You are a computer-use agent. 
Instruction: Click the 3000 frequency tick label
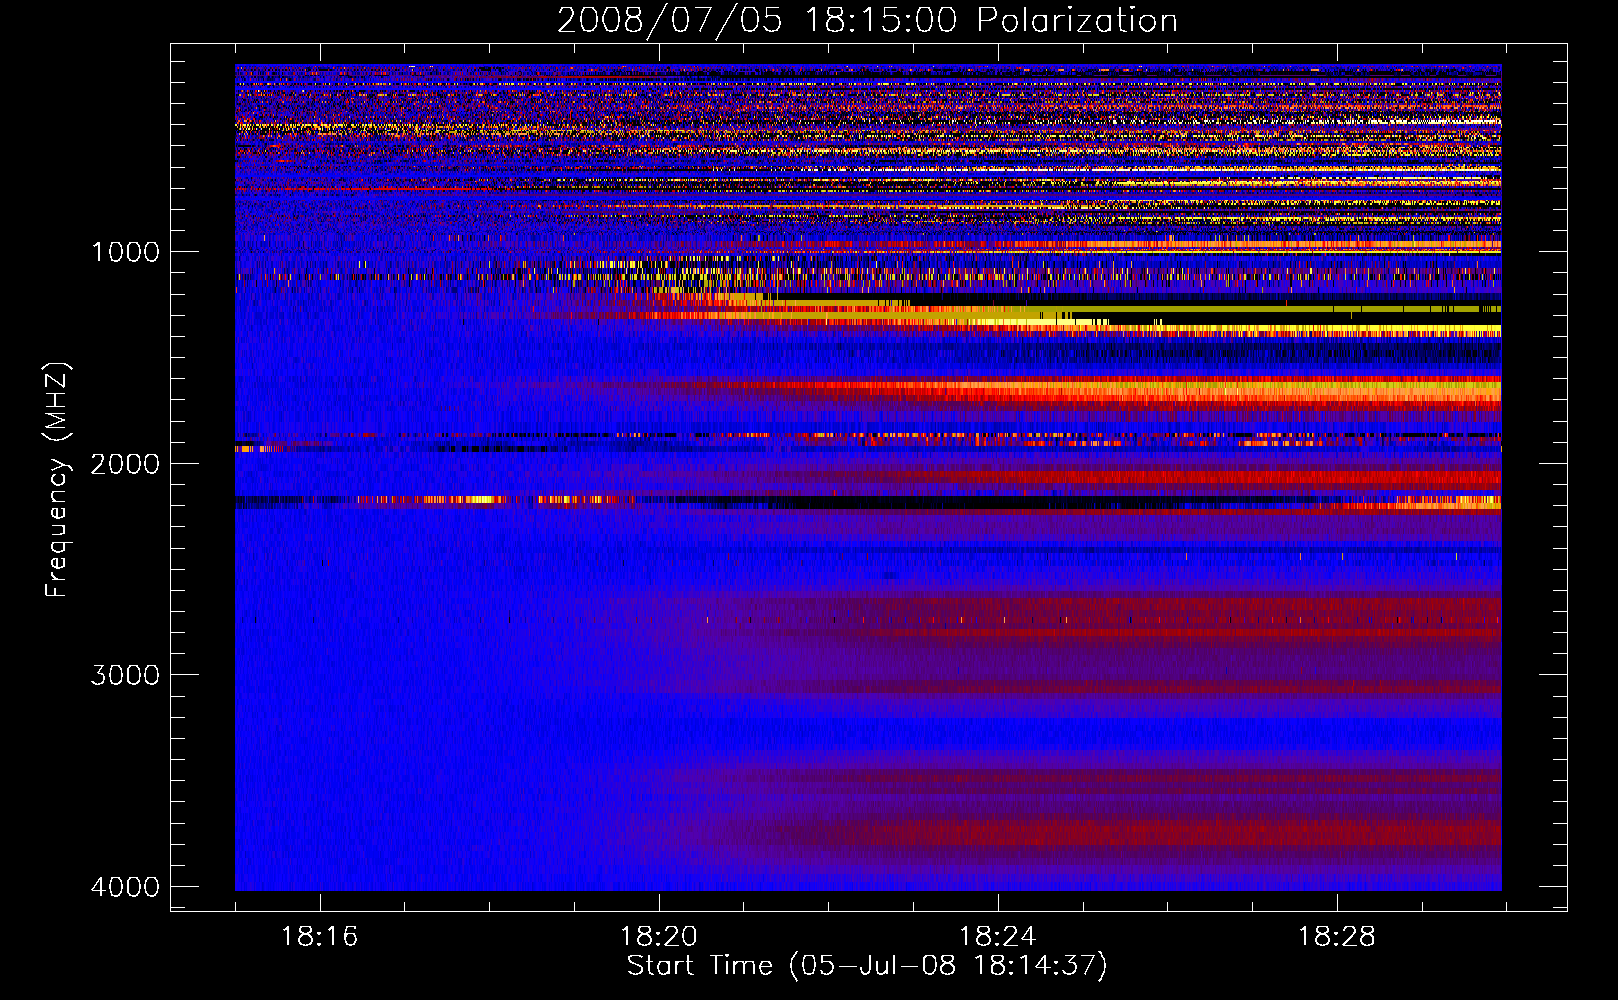pos(125,675)
